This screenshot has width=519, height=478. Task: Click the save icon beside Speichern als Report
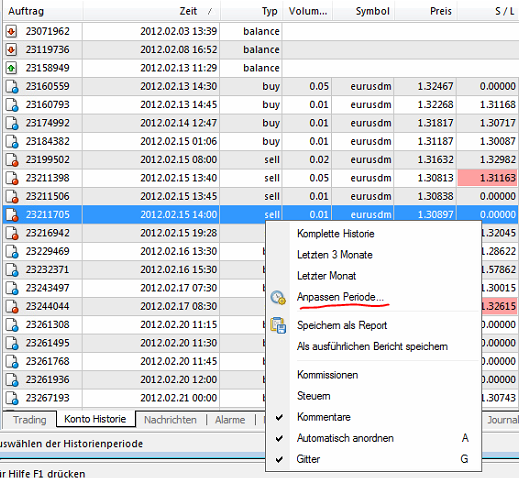(278, 325)
